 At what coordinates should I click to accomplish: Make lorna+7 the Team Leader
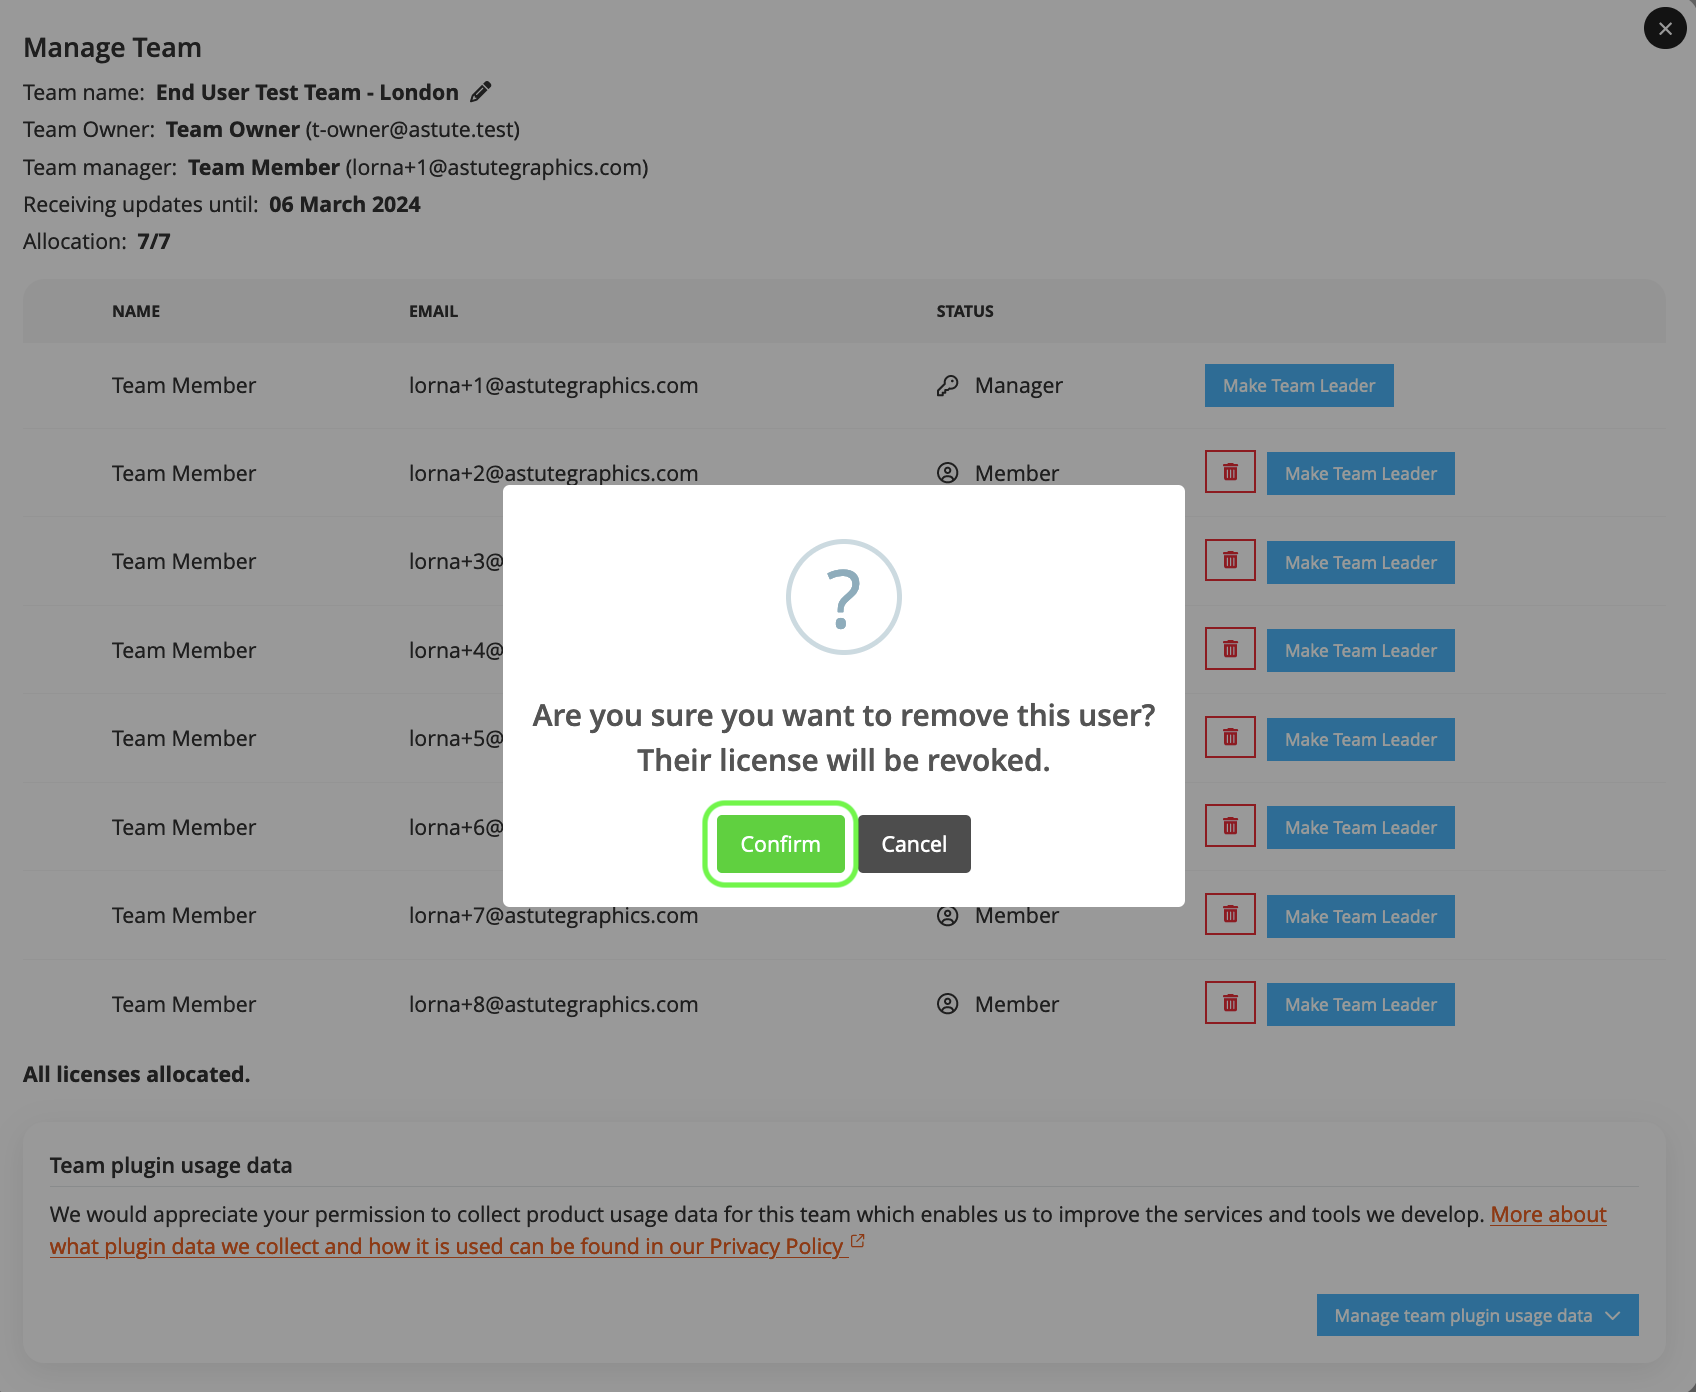[x=1360, y=917]
